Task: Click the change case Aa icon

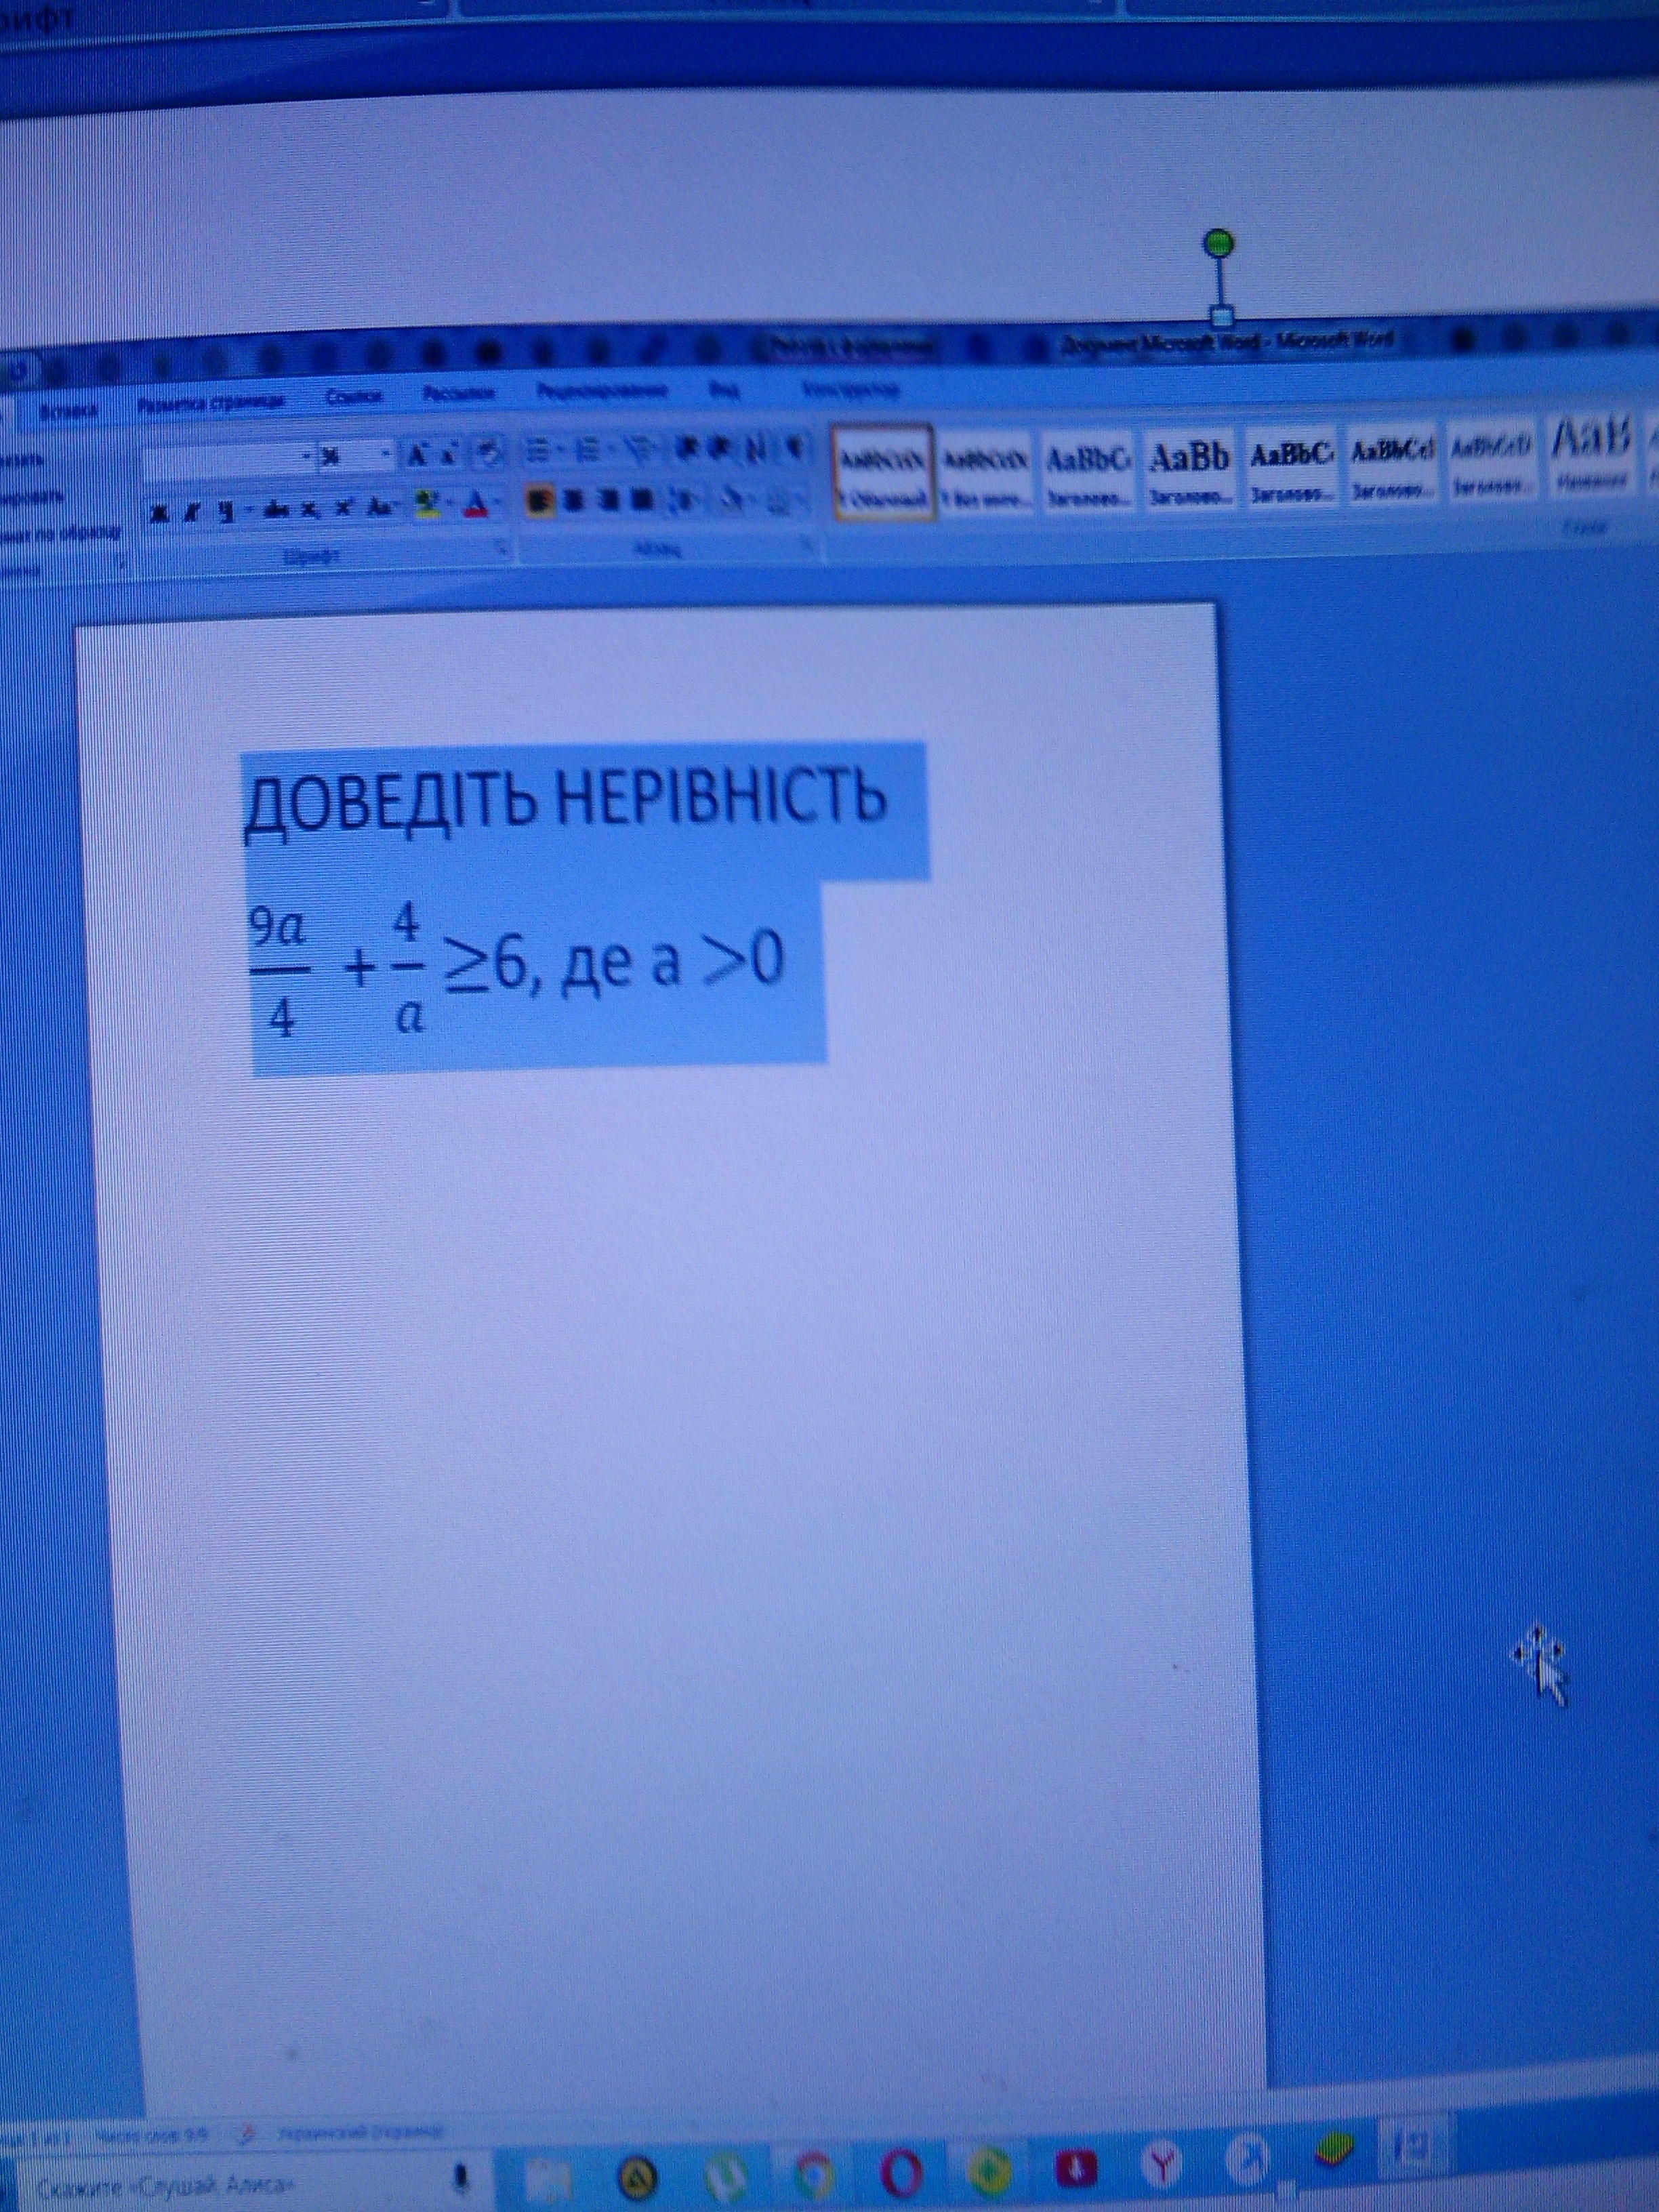Action: point(380,506)
